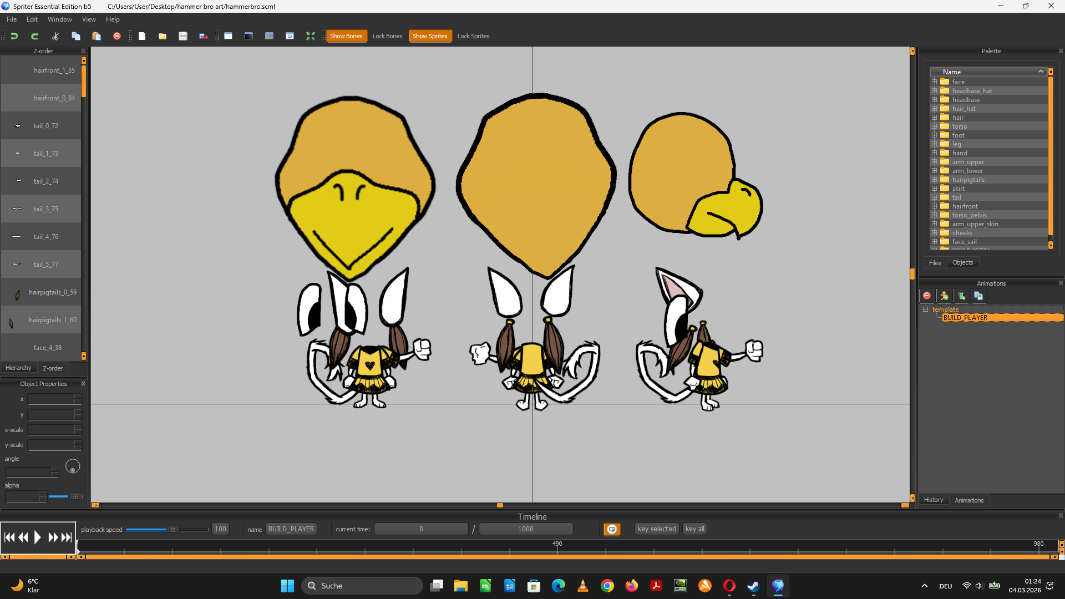Screen dimensions: 1065x599
Task: Click the alpha slider in Object Properties
Action: tap(65, 496)
